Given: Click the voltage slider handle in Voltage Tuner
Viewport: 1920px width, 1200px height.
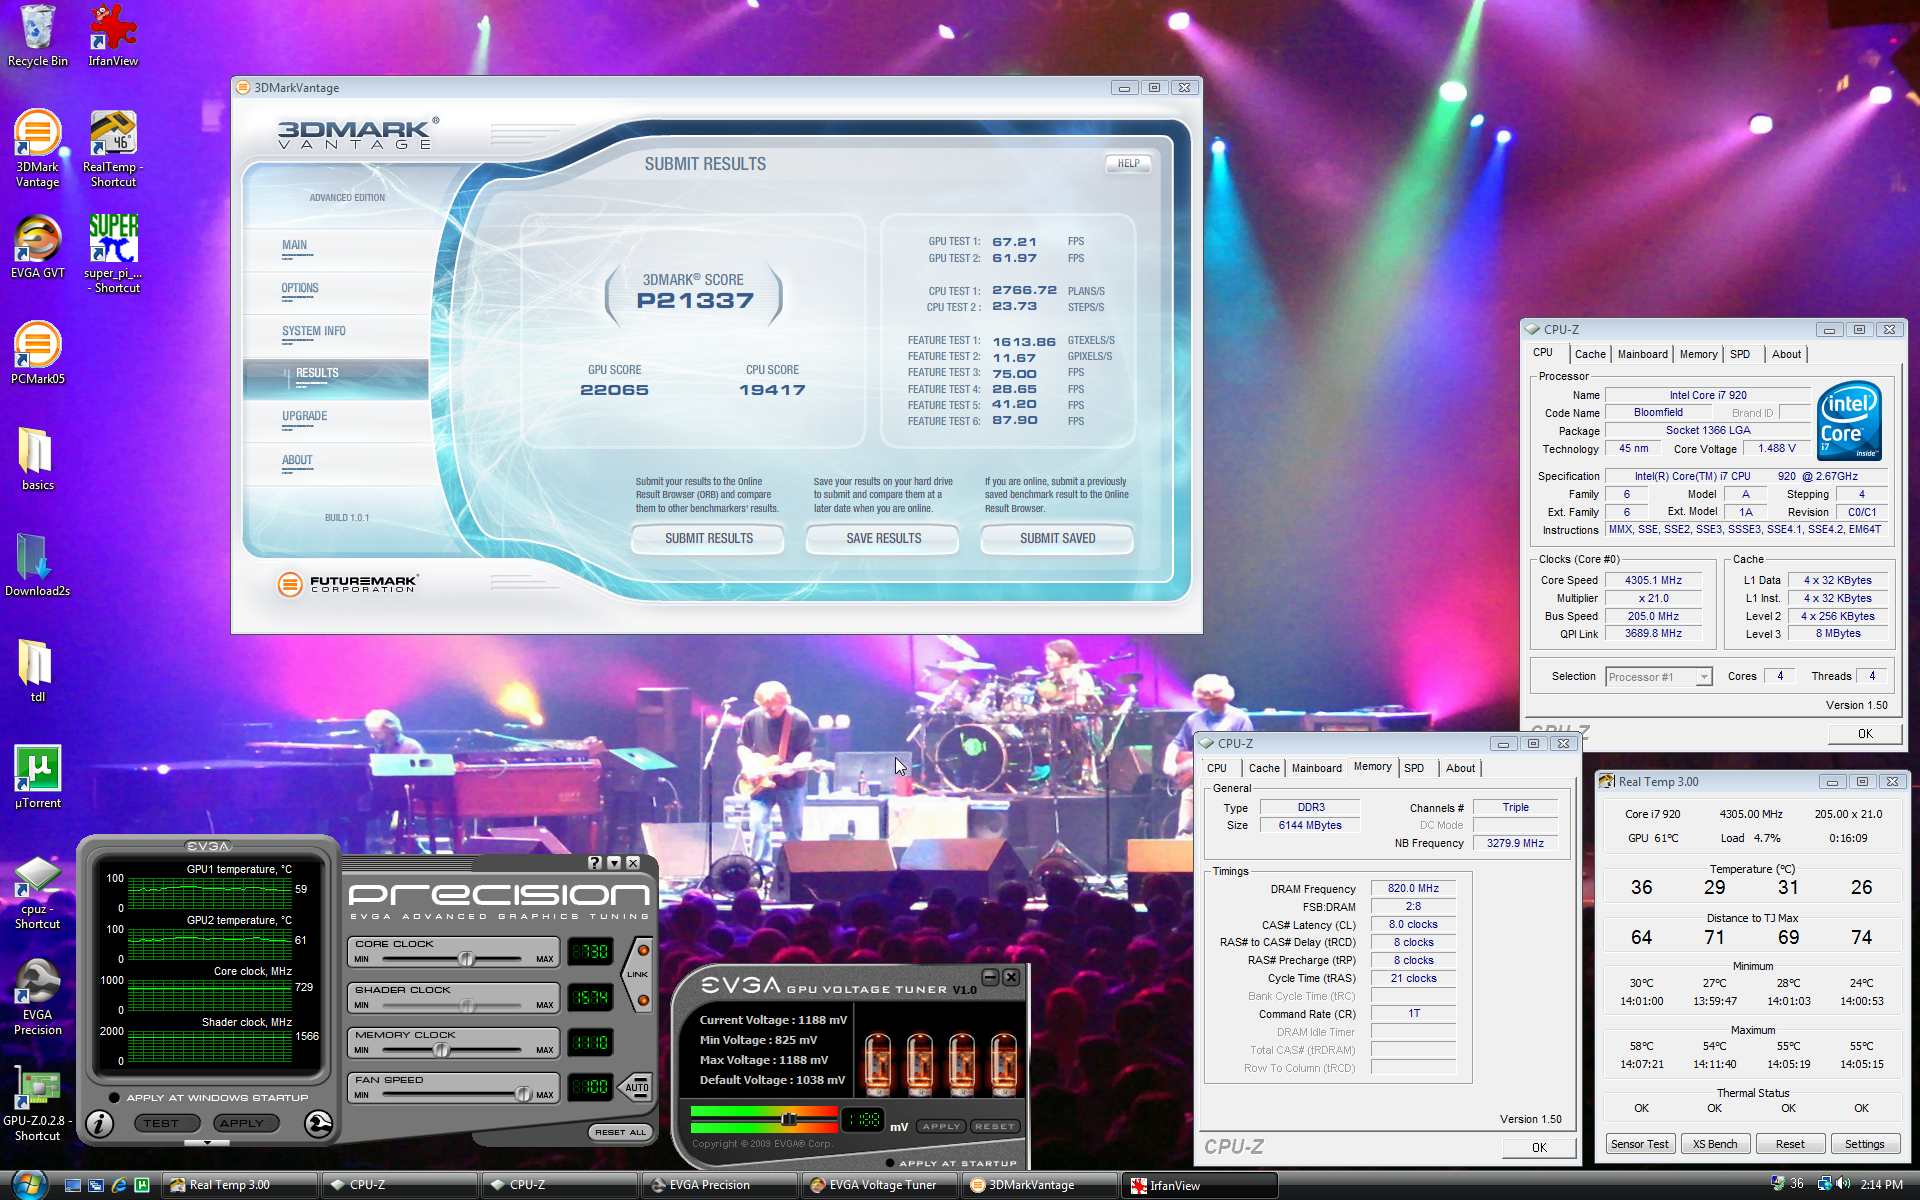Looking at the screenshot, I should tap(788, 1119).
